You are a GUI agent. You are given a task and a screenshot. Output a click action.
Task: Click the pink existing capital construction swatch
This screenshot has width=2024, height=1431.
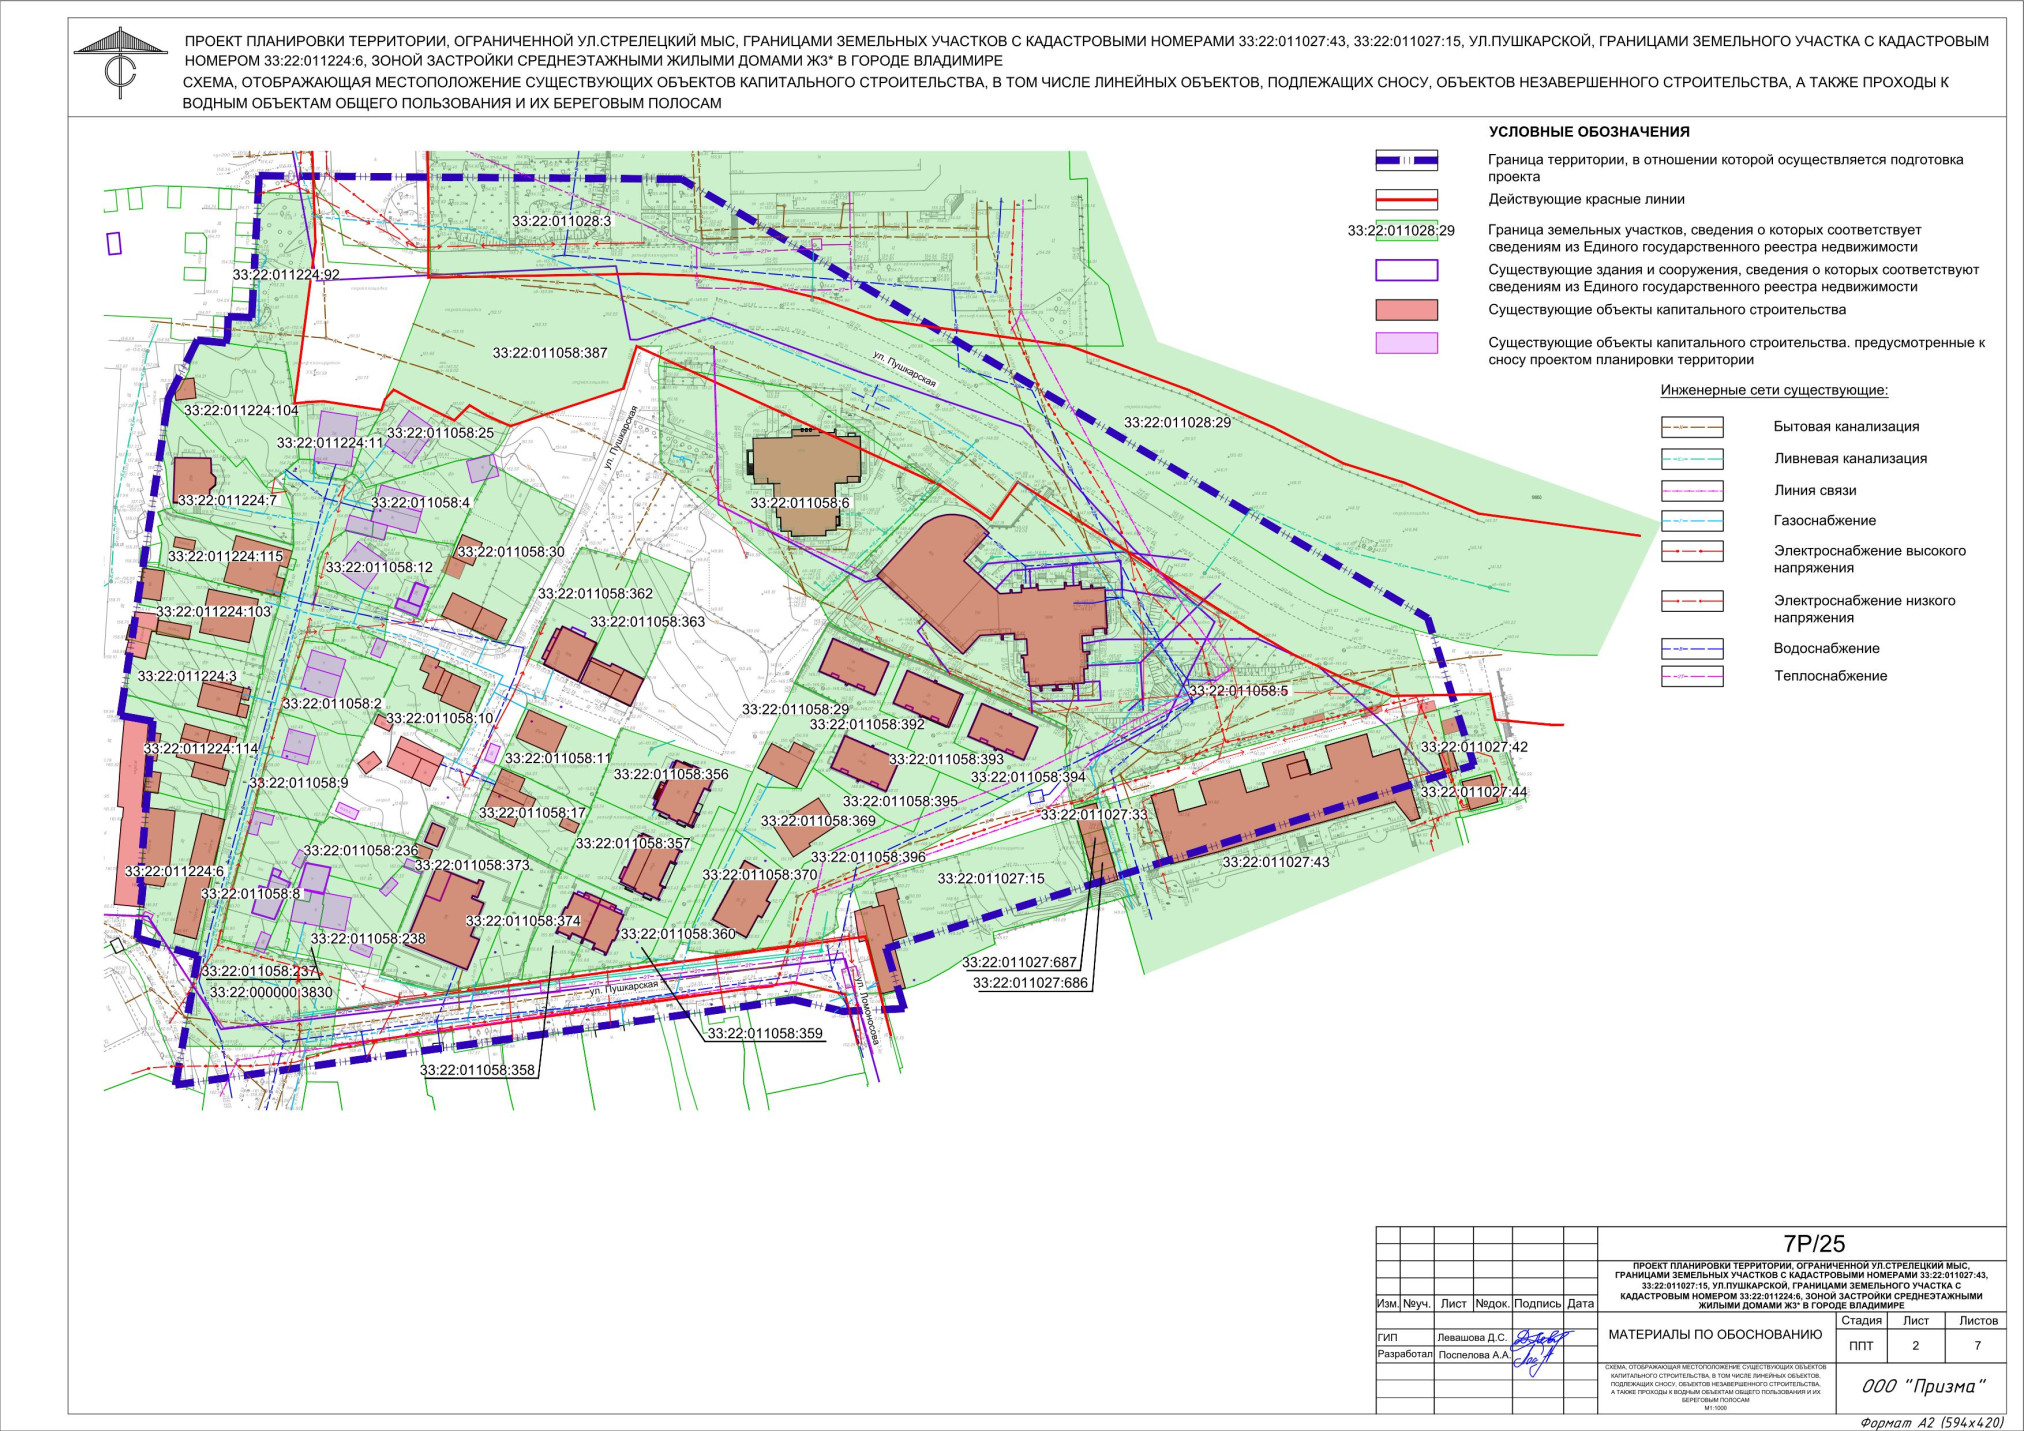1405,310
